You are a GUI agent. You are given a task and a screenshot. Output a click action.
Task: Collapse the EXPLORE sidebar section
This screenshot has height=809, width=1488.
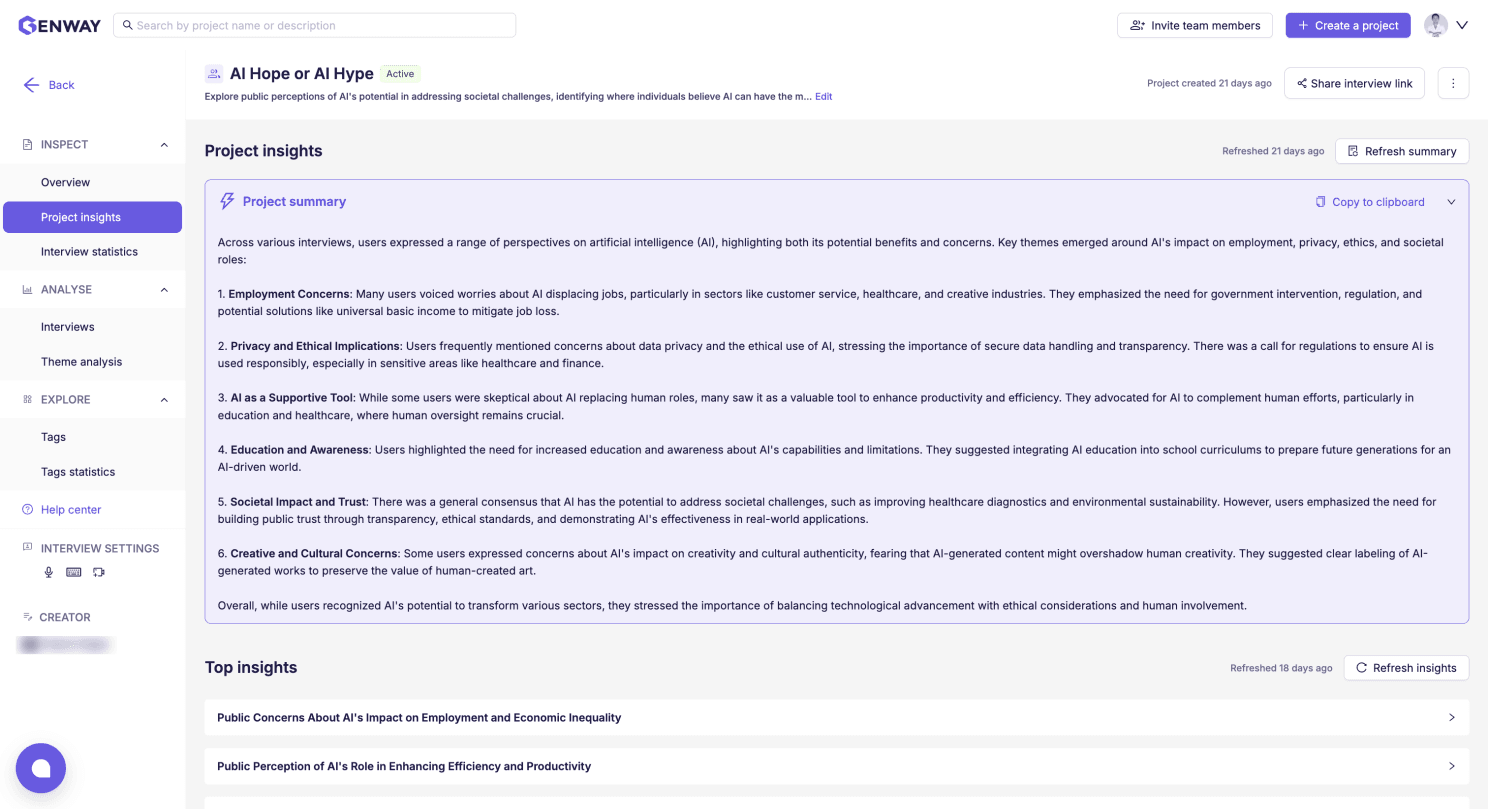tap(164, 400)
